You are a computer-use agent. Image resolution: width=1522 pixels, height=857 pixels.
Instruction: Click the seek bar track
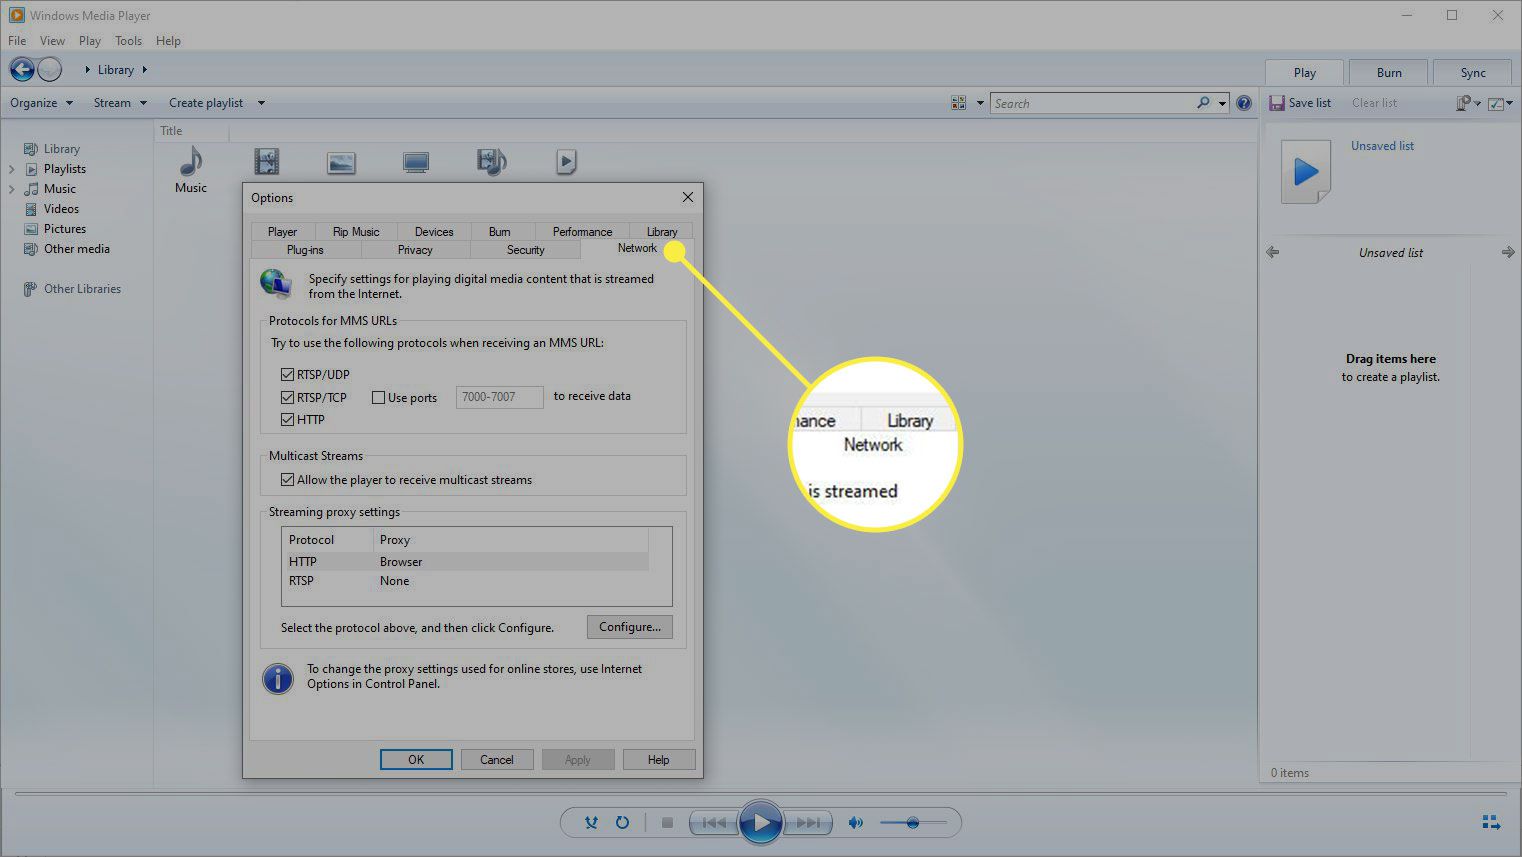(x=761, y=794)
